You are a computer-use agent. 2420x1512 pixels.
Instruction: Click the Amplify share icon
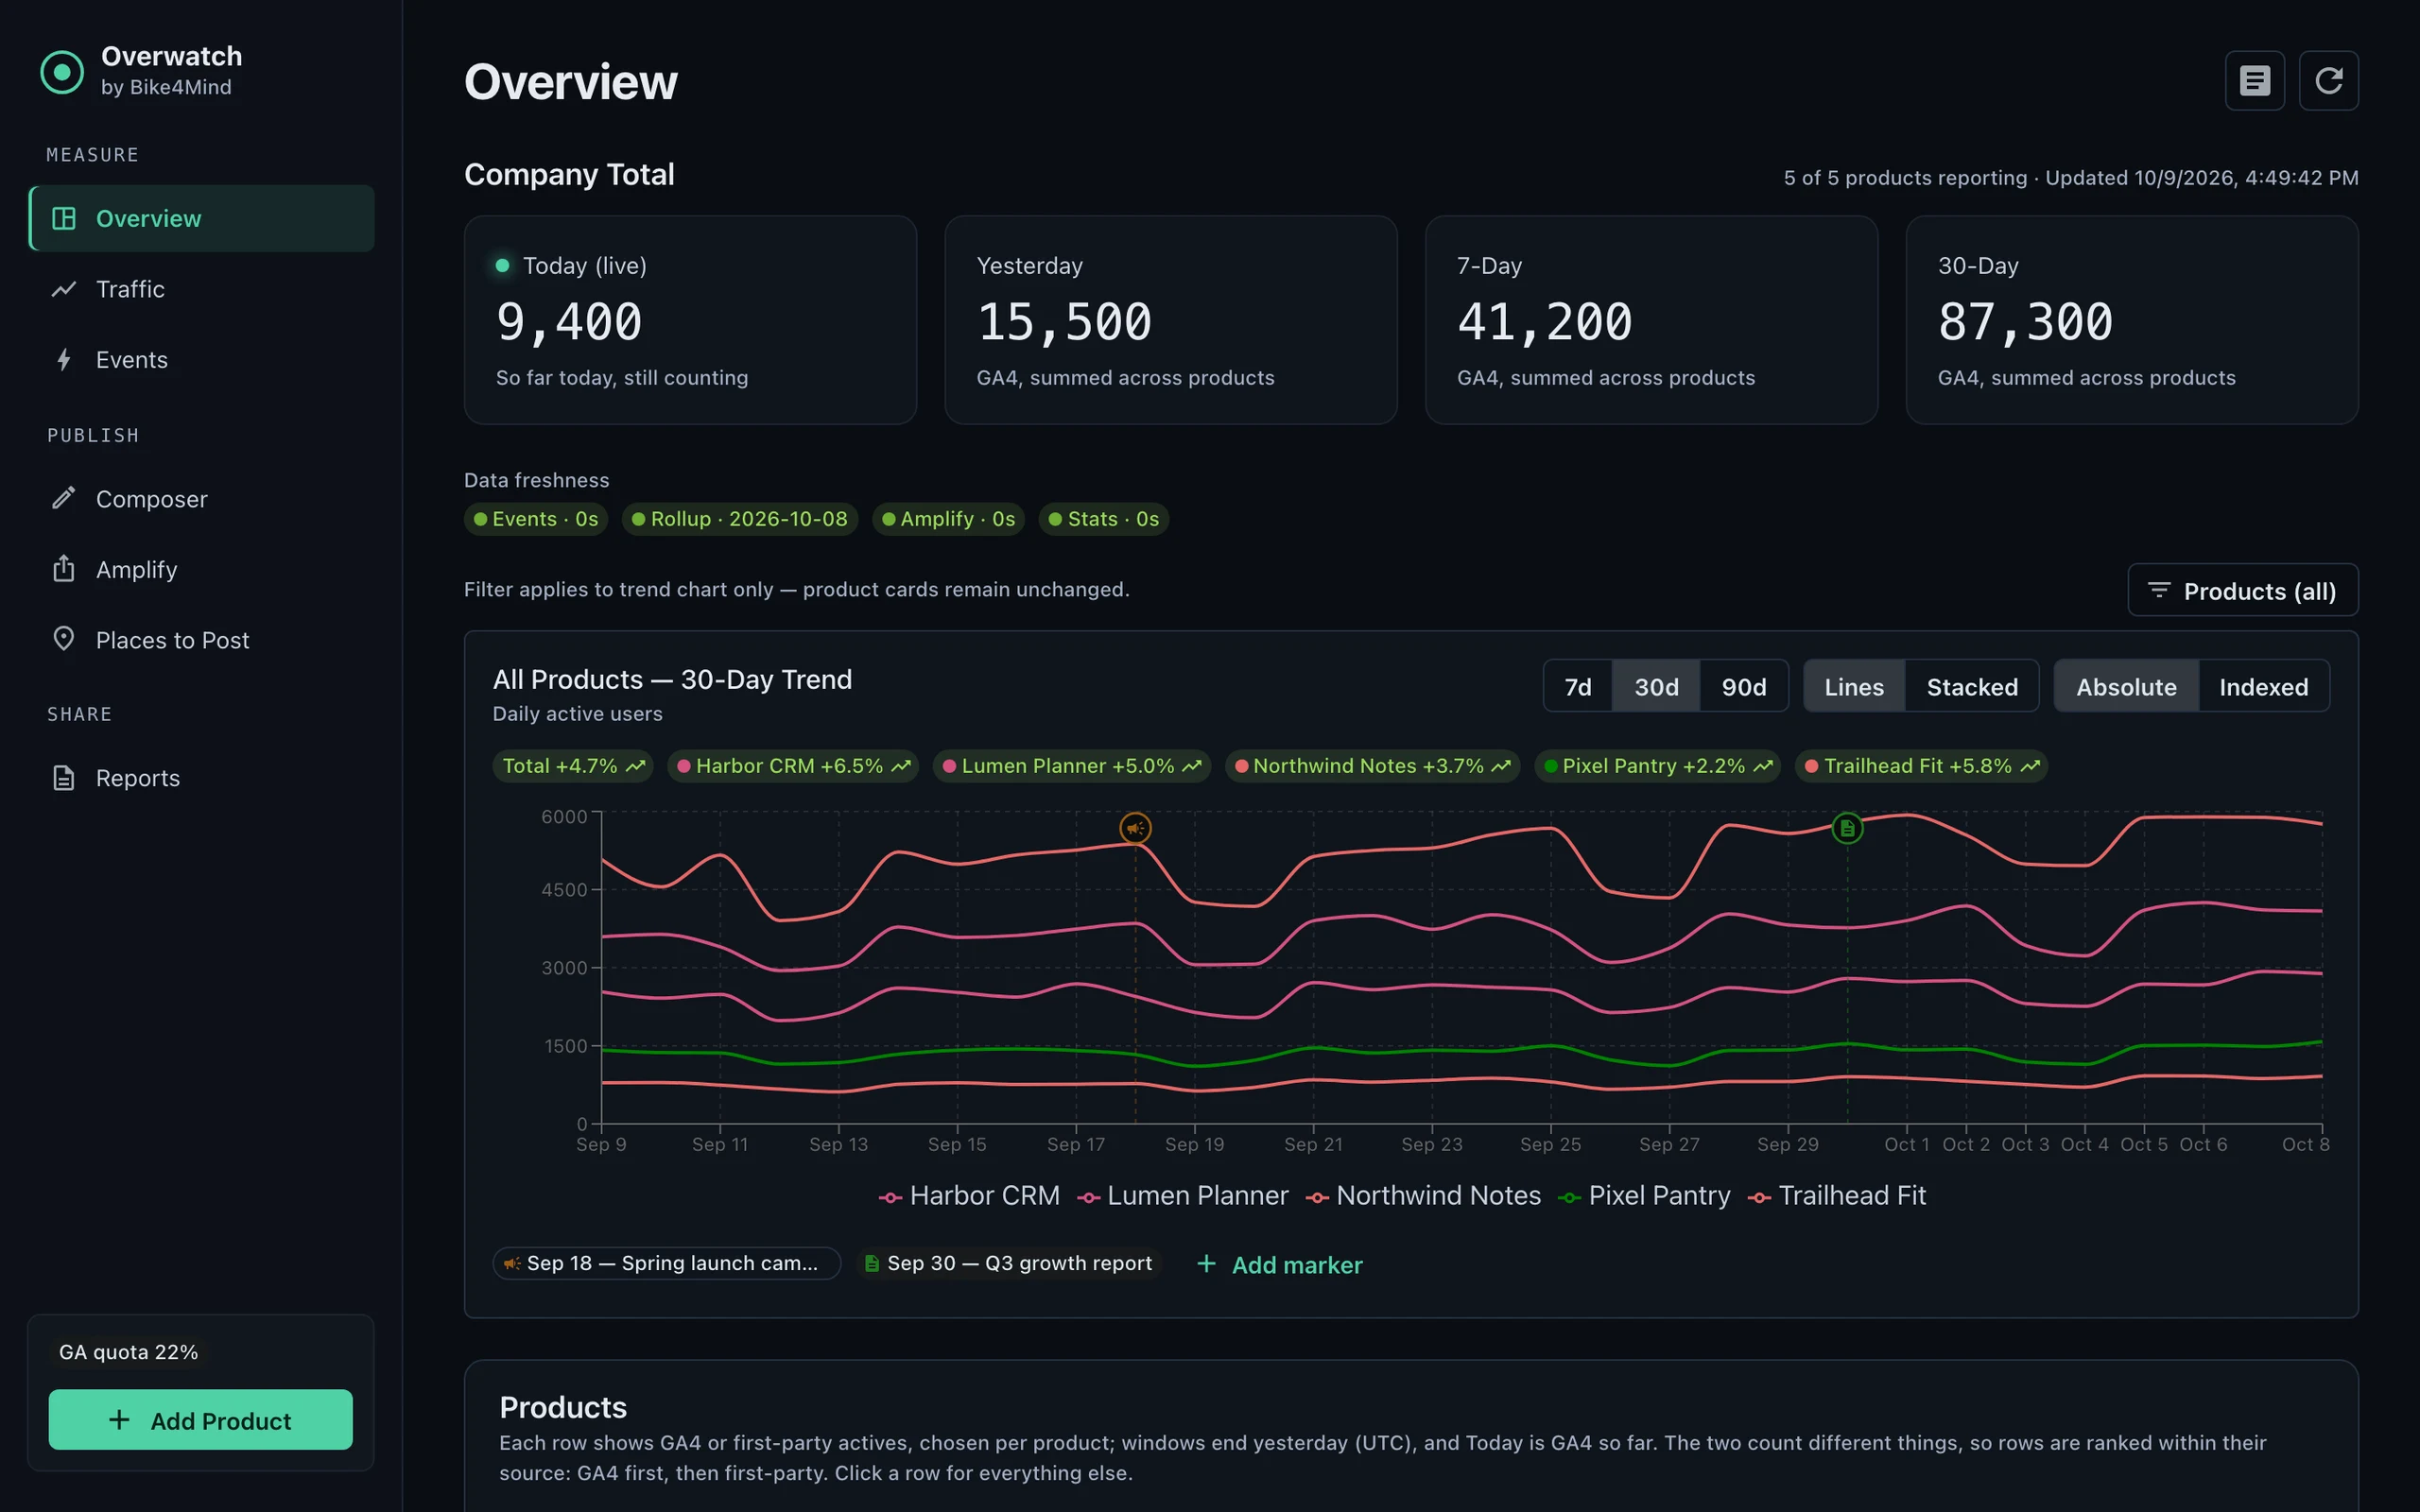click(x=64, y=568)
